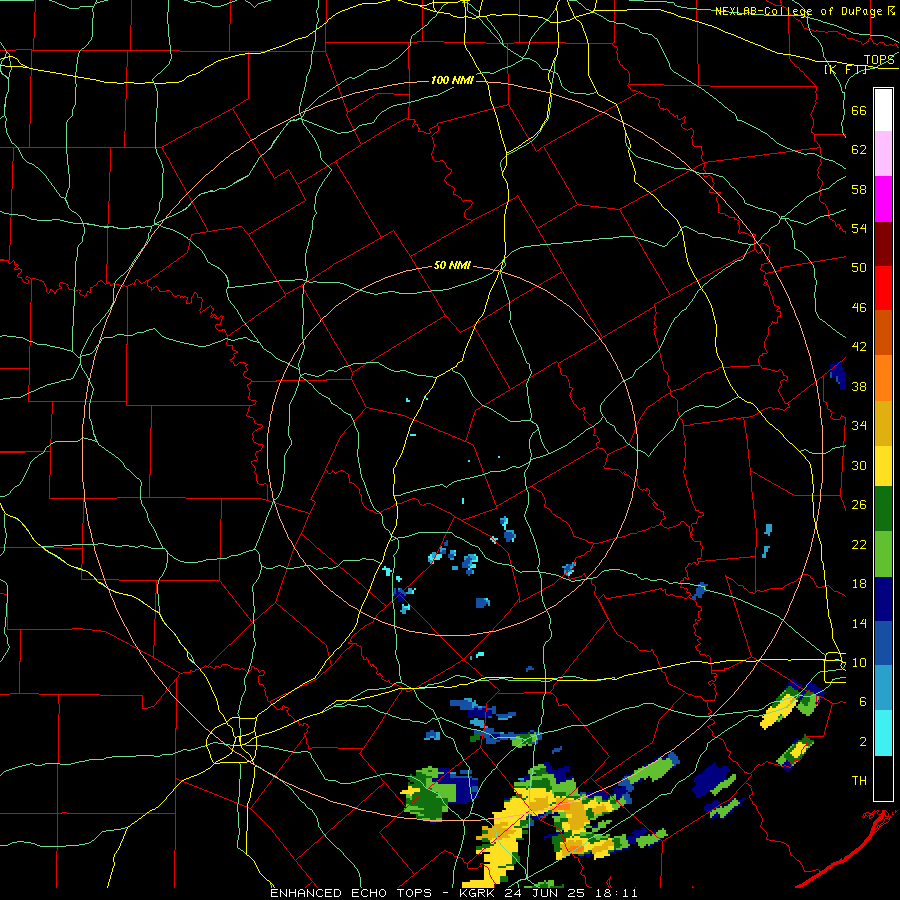Click the legend value 22

click(859, 545)
